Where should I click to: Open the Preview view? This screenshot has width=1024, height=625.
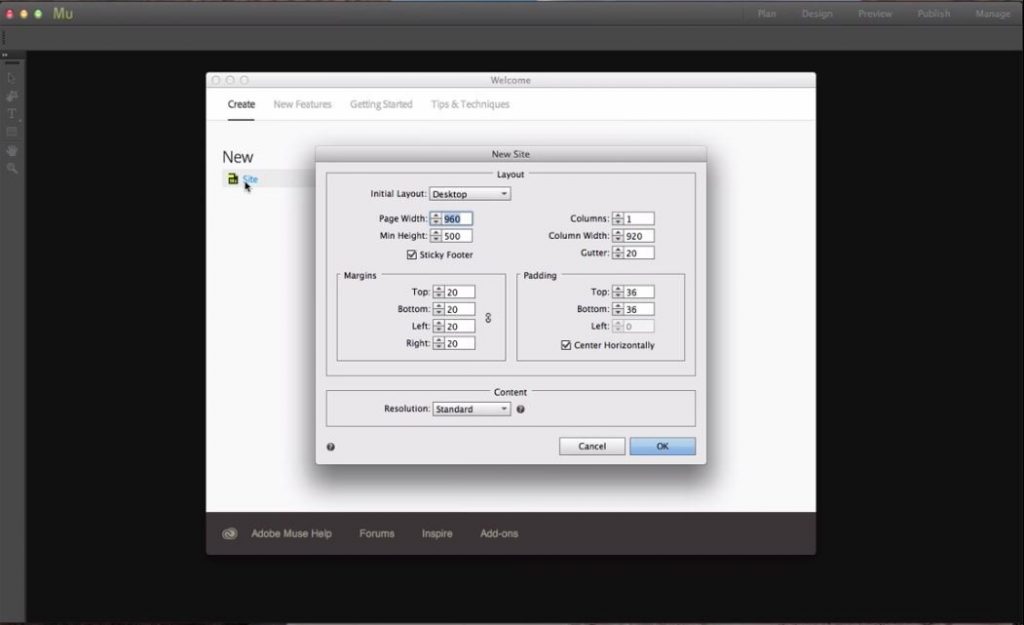(875, 14)
